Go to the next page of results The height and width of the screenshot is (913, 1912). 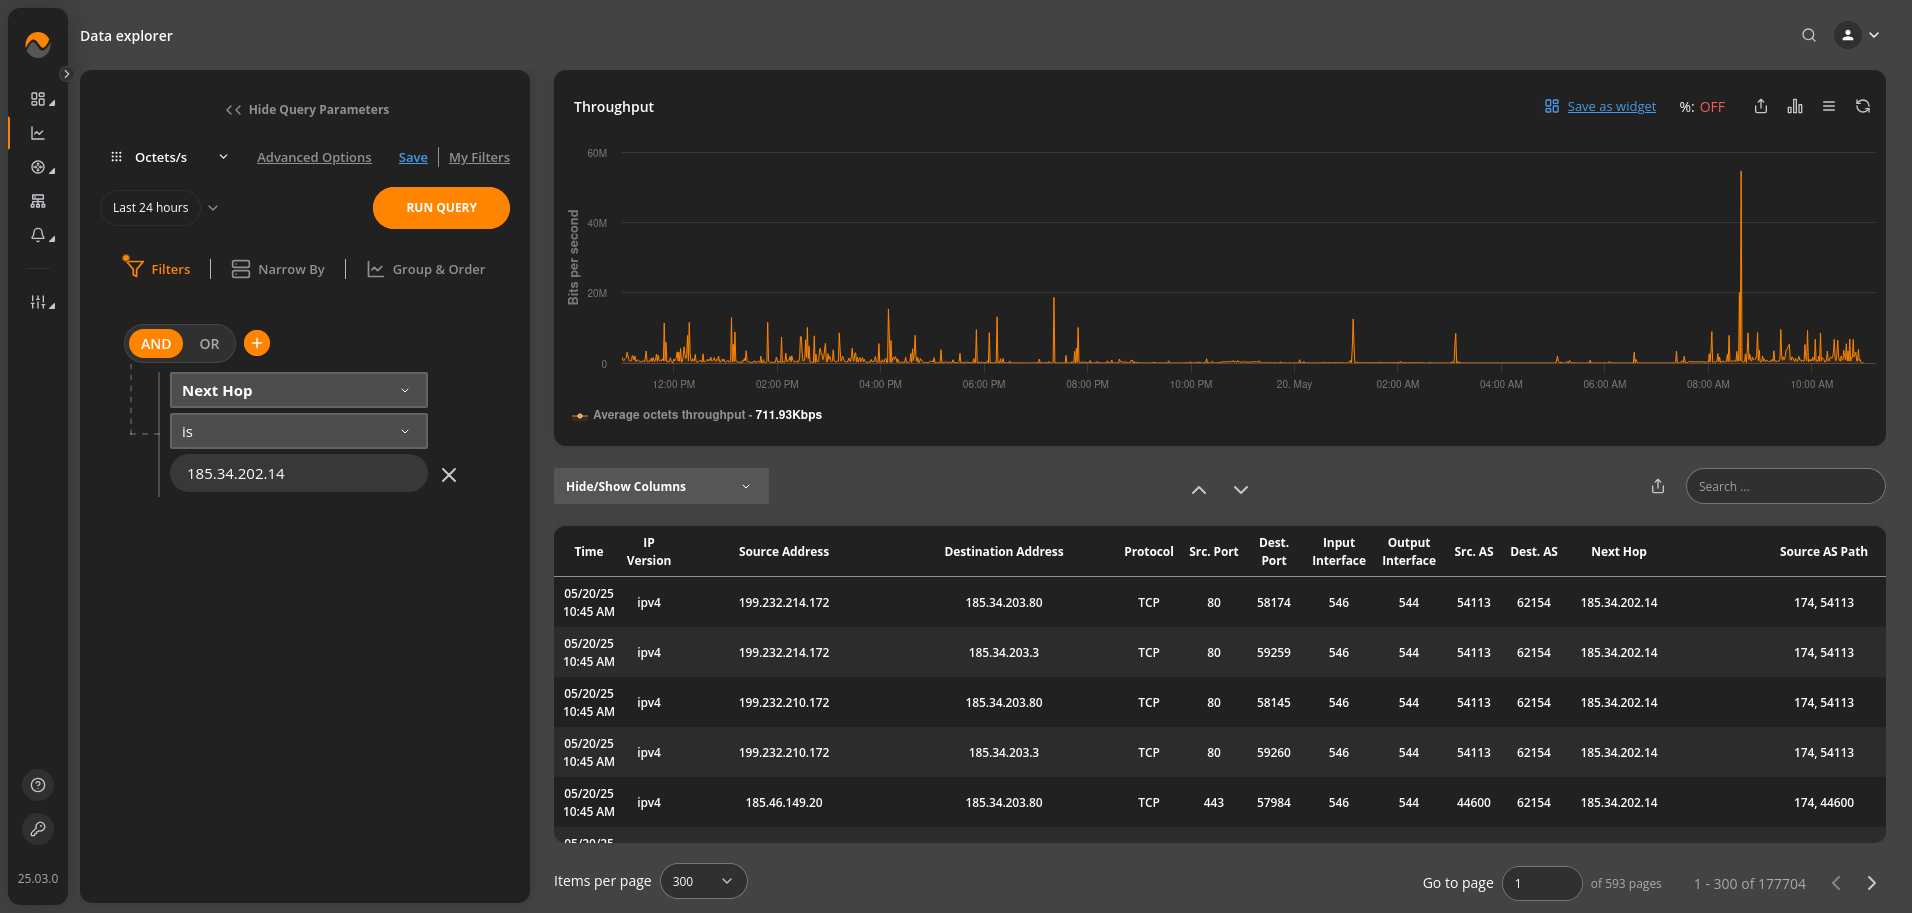[1871, 883]
